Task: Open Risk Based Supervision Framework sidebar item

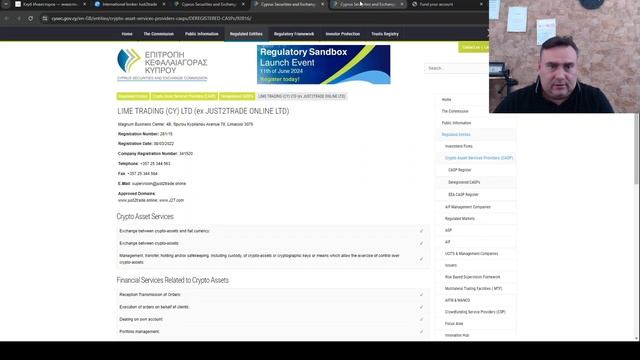Action: coord(473,277)
